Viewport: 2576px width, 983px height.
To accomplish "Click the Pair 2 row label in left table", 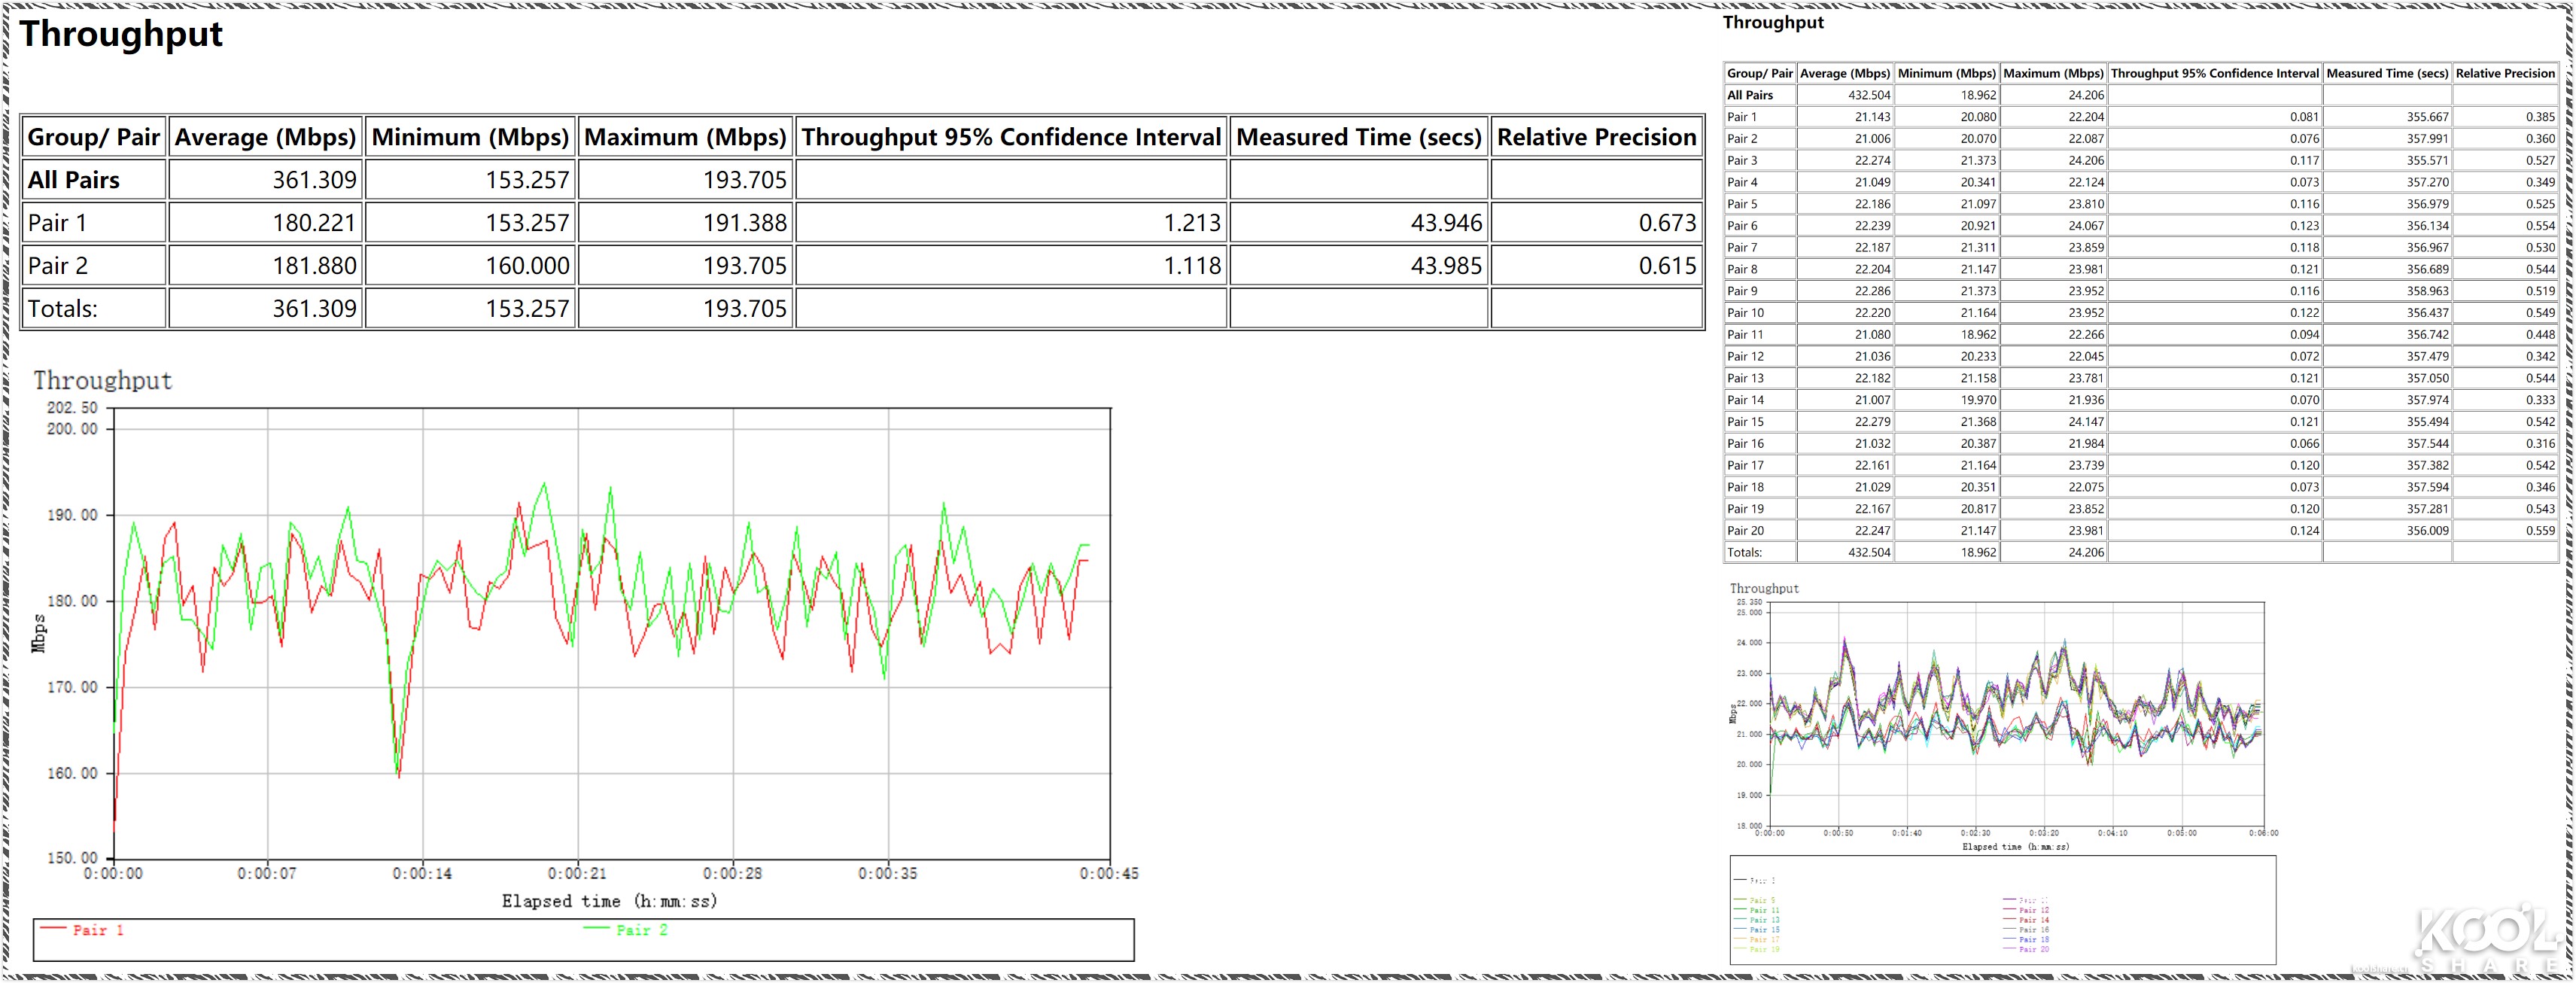I will pos(58,266).
